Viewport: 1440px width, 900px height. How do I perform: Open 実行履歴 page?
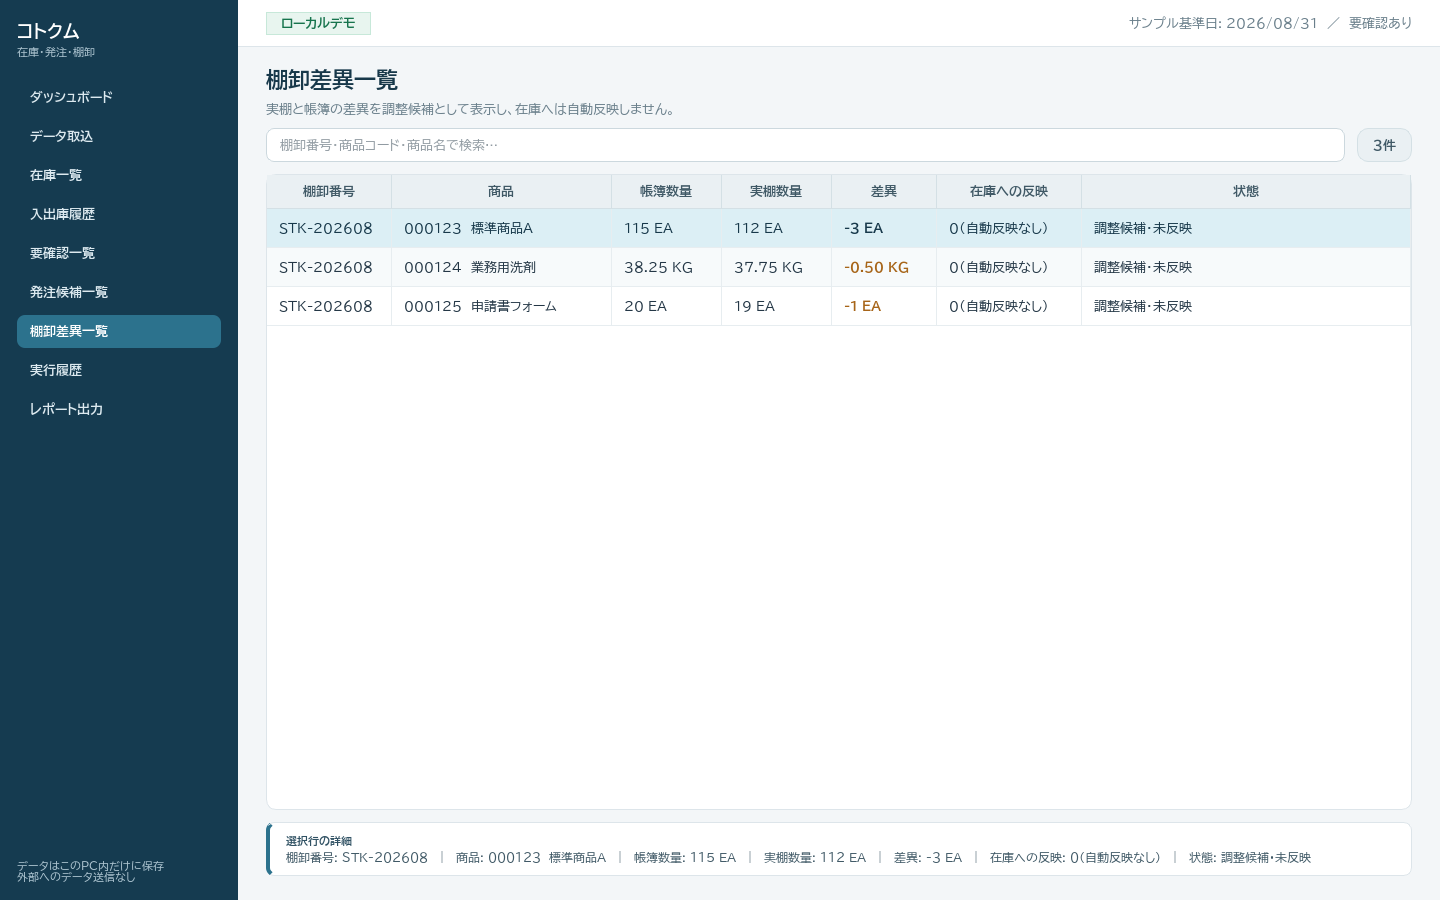coord(119,370)
